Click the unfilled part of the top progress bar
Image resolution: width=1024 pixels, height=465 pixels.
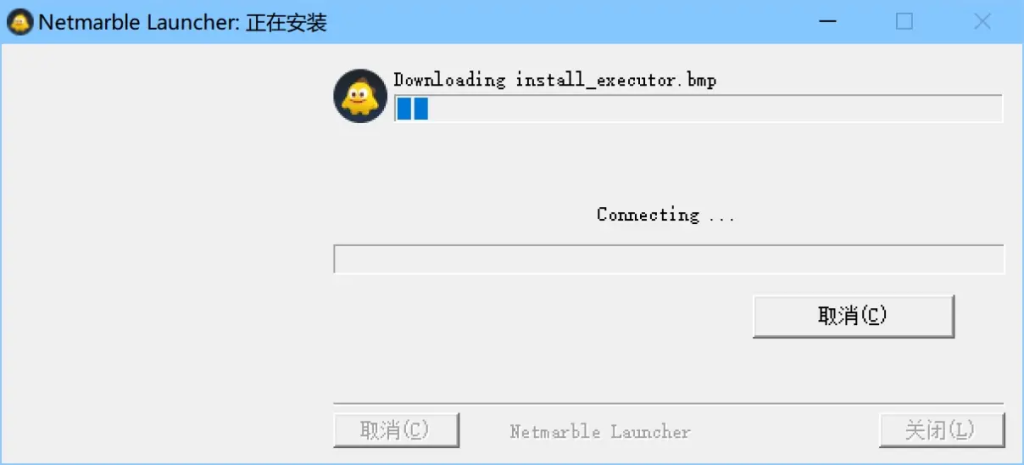click(x=715, y=108)
